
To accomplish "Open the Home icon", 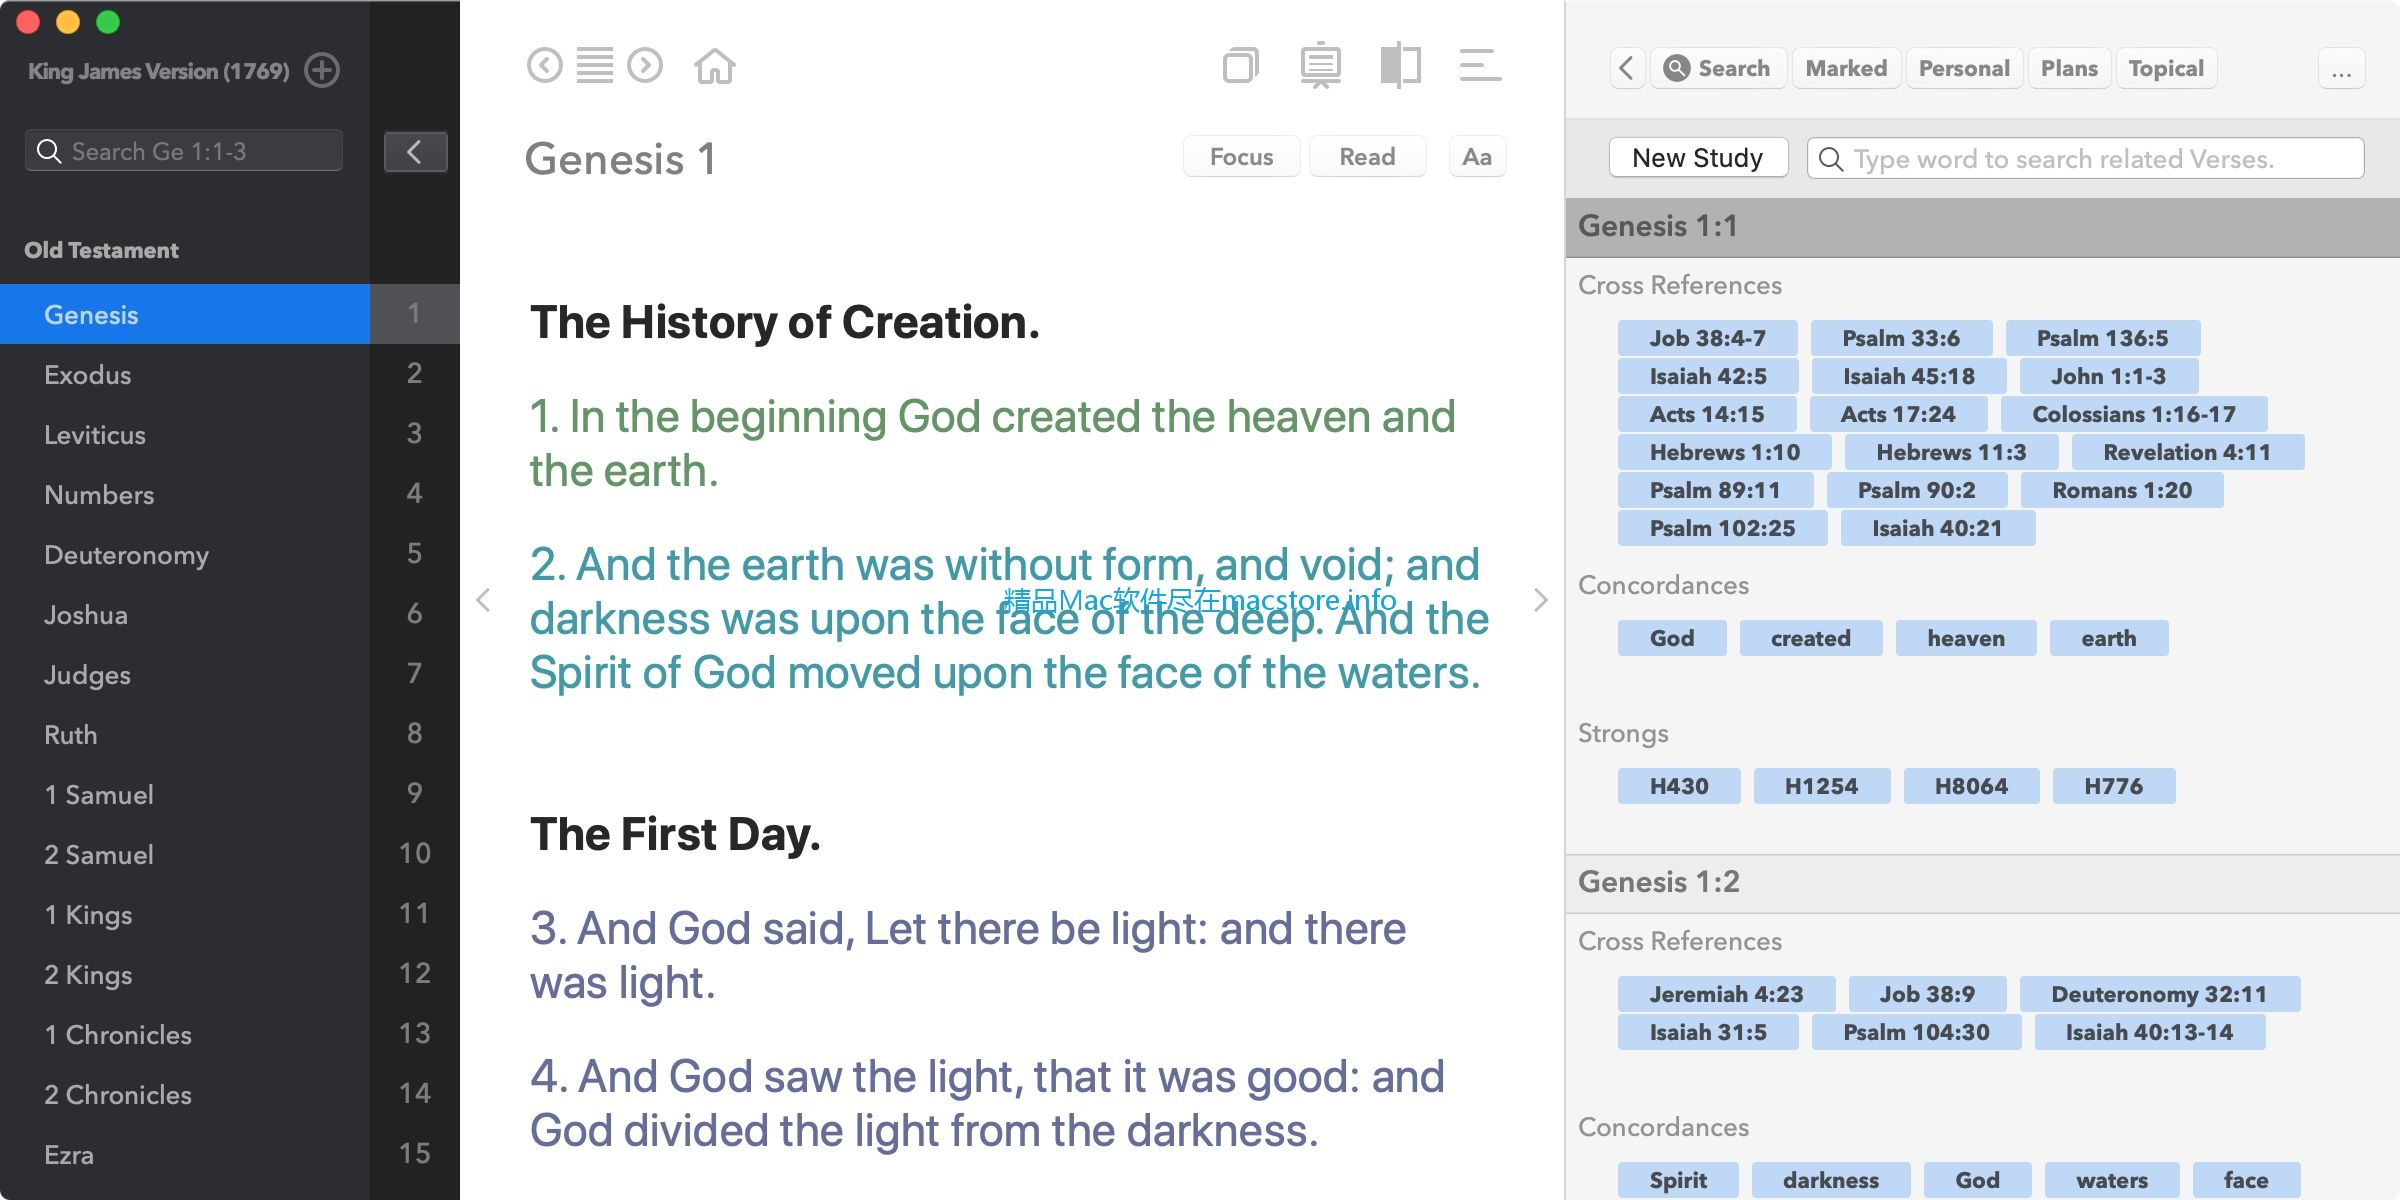I will click(x=715, y=66).
